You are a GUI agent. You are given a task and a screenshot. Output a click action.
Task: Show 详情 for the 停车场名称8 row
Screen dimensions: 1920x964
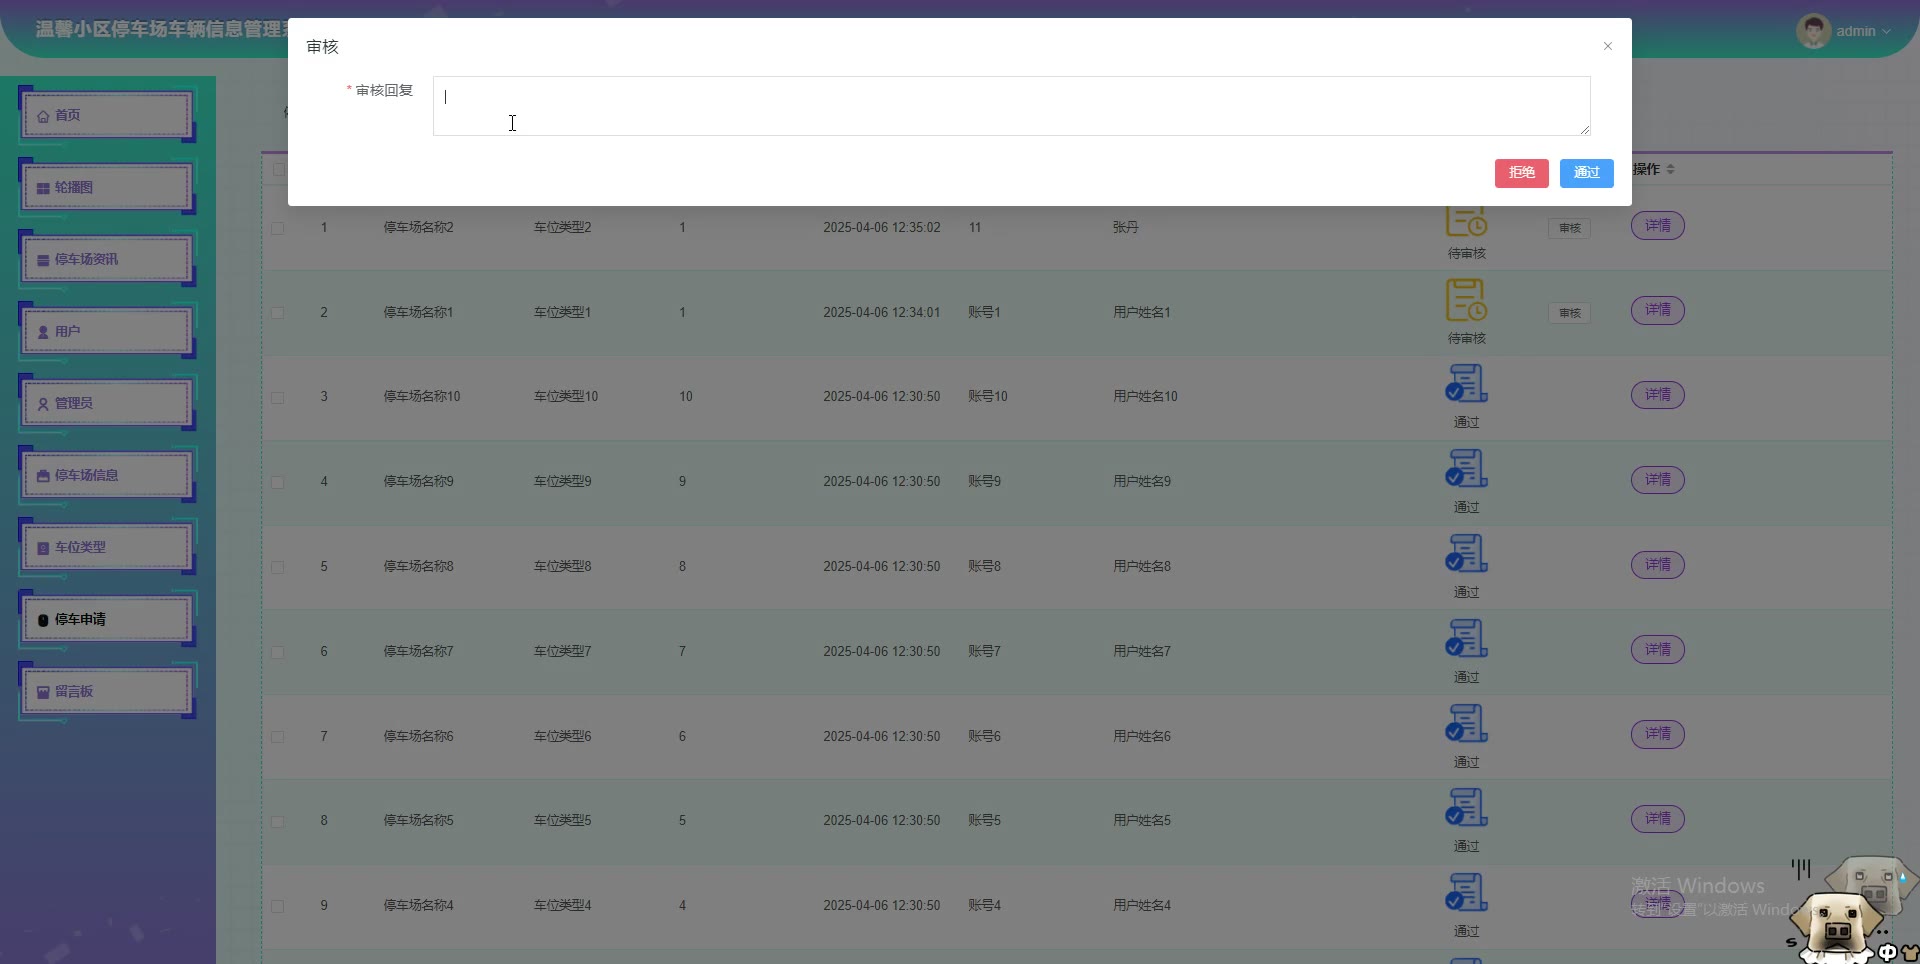1658,565
